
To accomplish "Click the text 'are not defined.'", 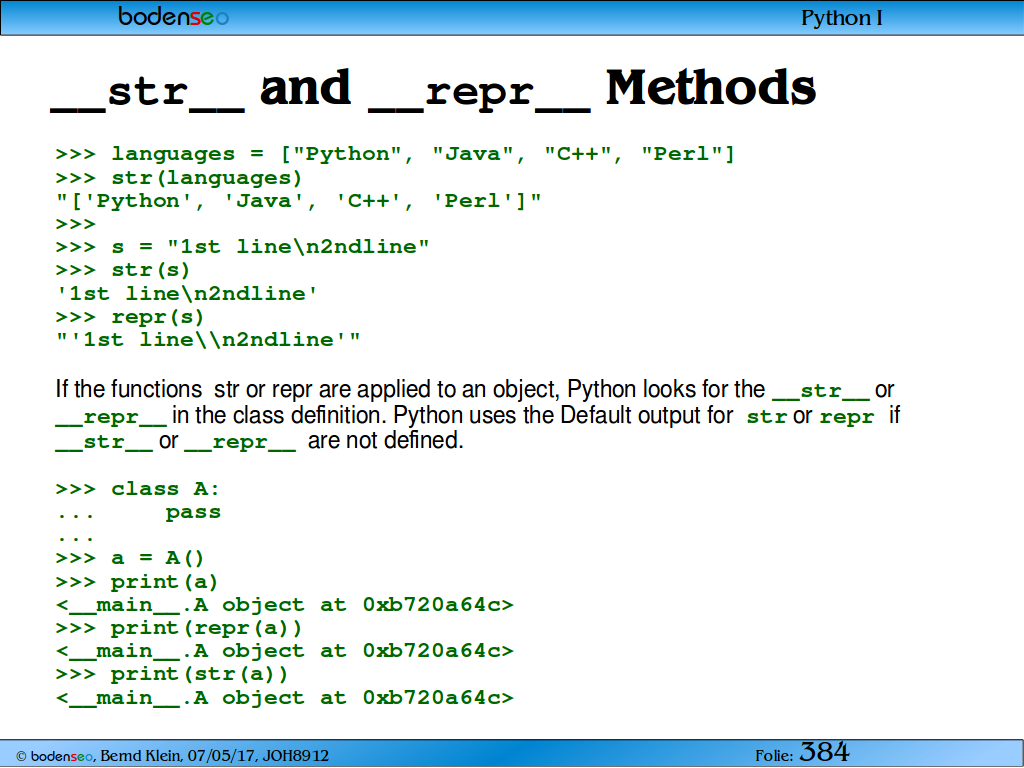I will 385,440.
